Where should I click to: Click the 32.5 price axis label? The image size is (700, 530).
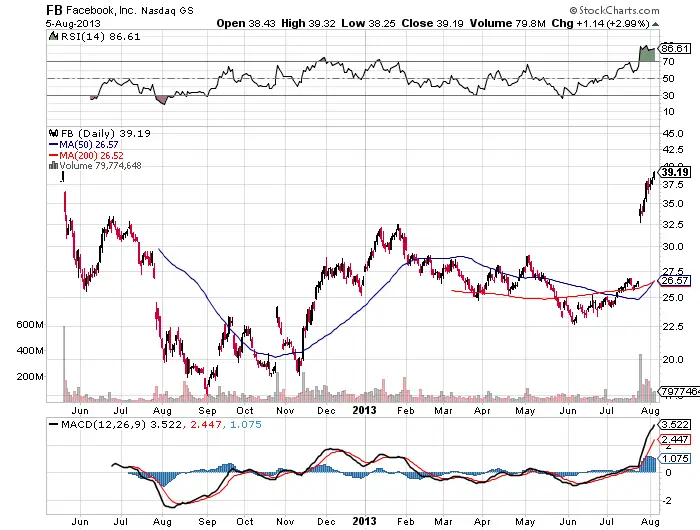[672, 224]
